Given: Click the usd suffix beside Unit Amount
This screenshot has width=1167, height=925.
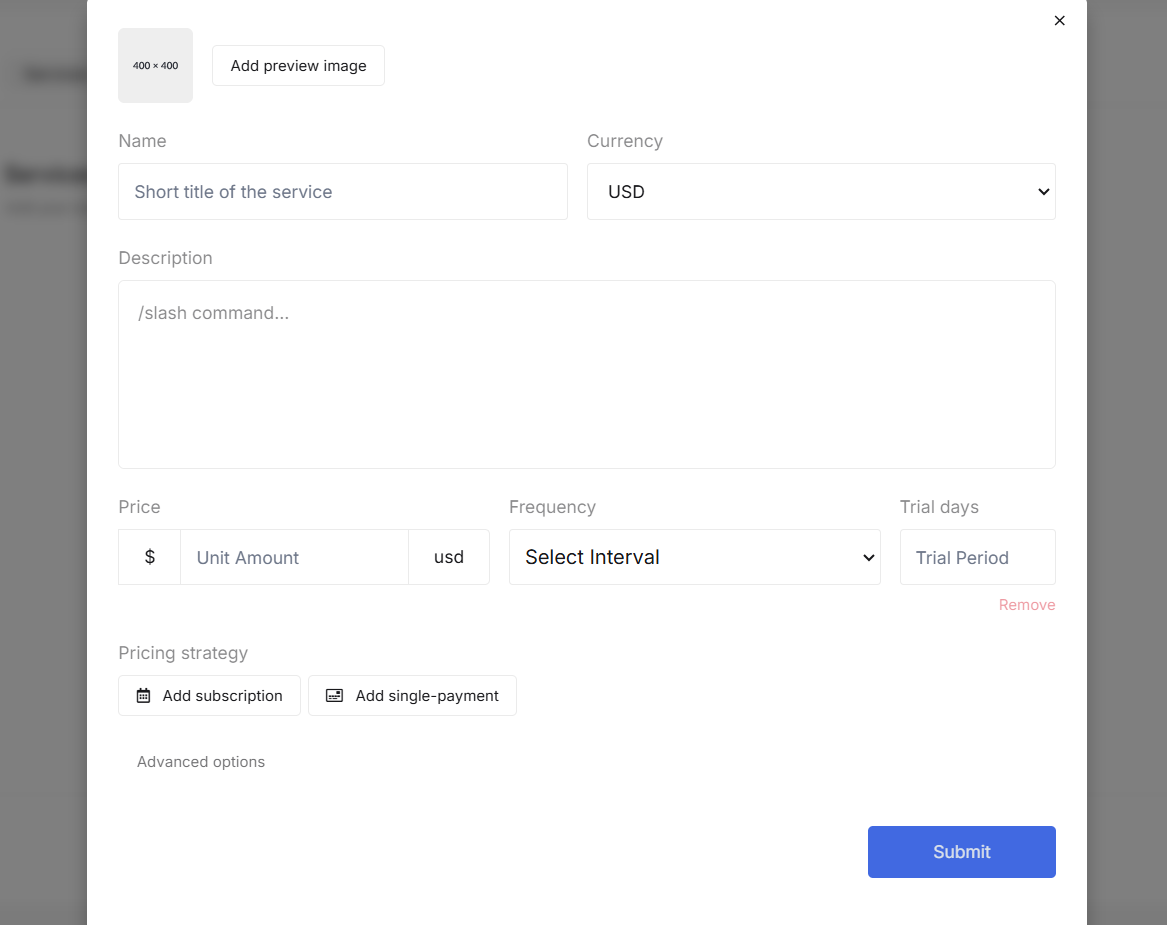Looking at the screenshot, I should (449, 557).
